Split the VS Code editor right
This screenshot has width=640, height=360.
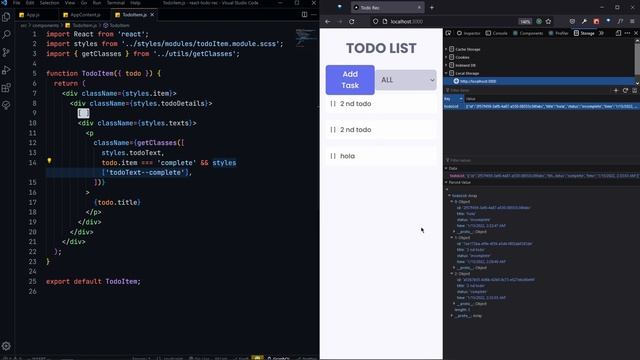(304, 15)
